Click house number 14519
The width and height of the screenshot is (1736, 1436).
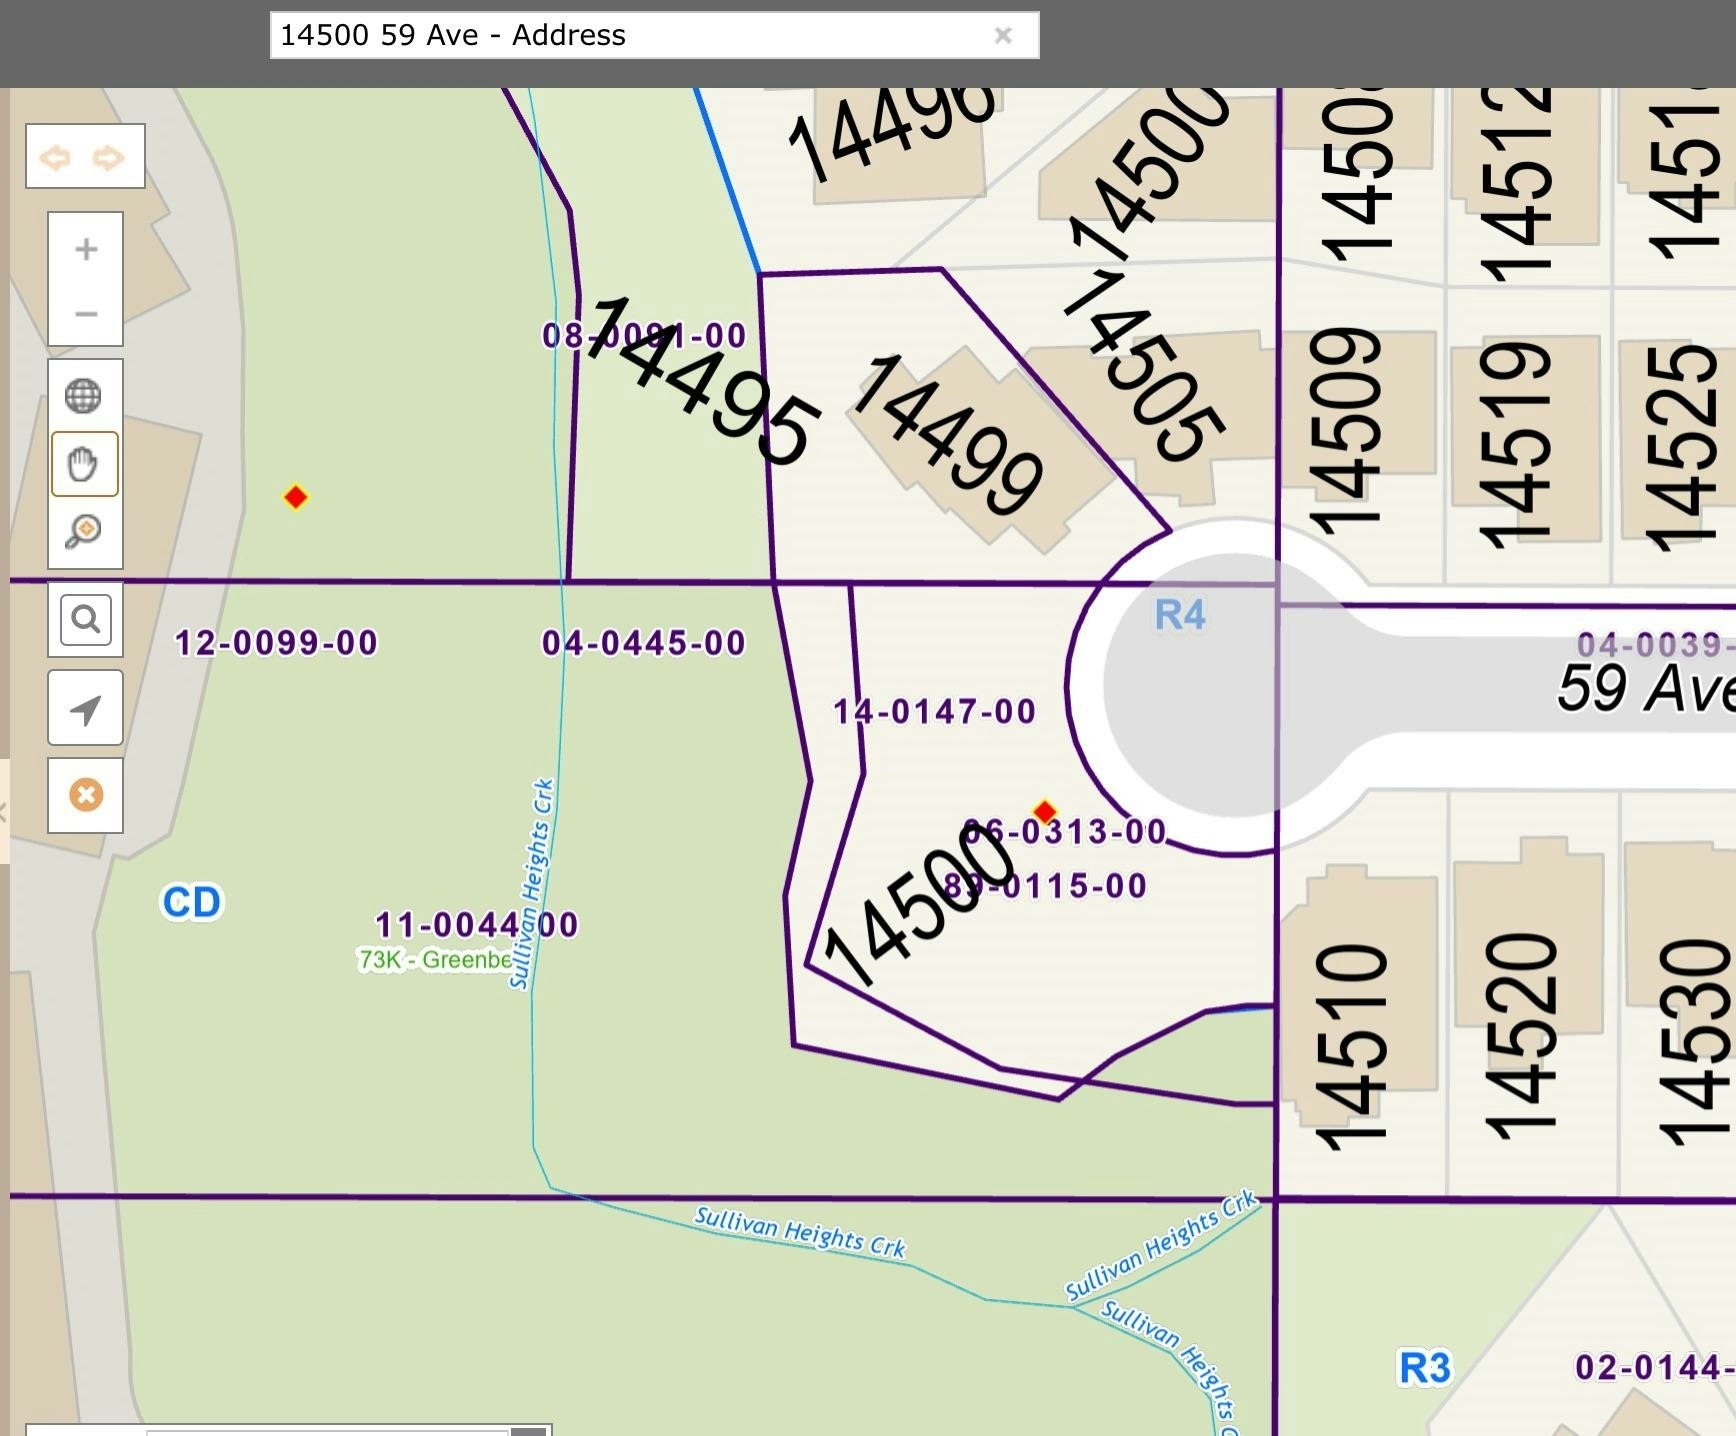tap(1516, 445)
